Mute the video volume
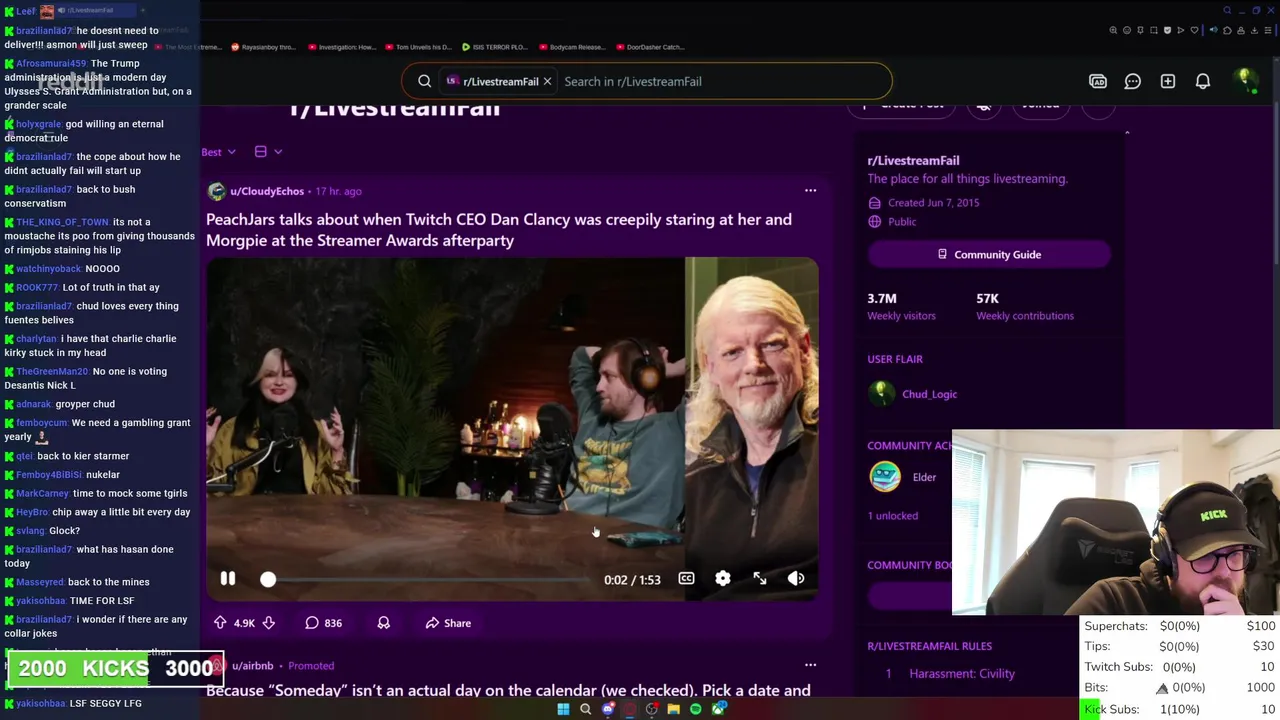 click(796, 579)
